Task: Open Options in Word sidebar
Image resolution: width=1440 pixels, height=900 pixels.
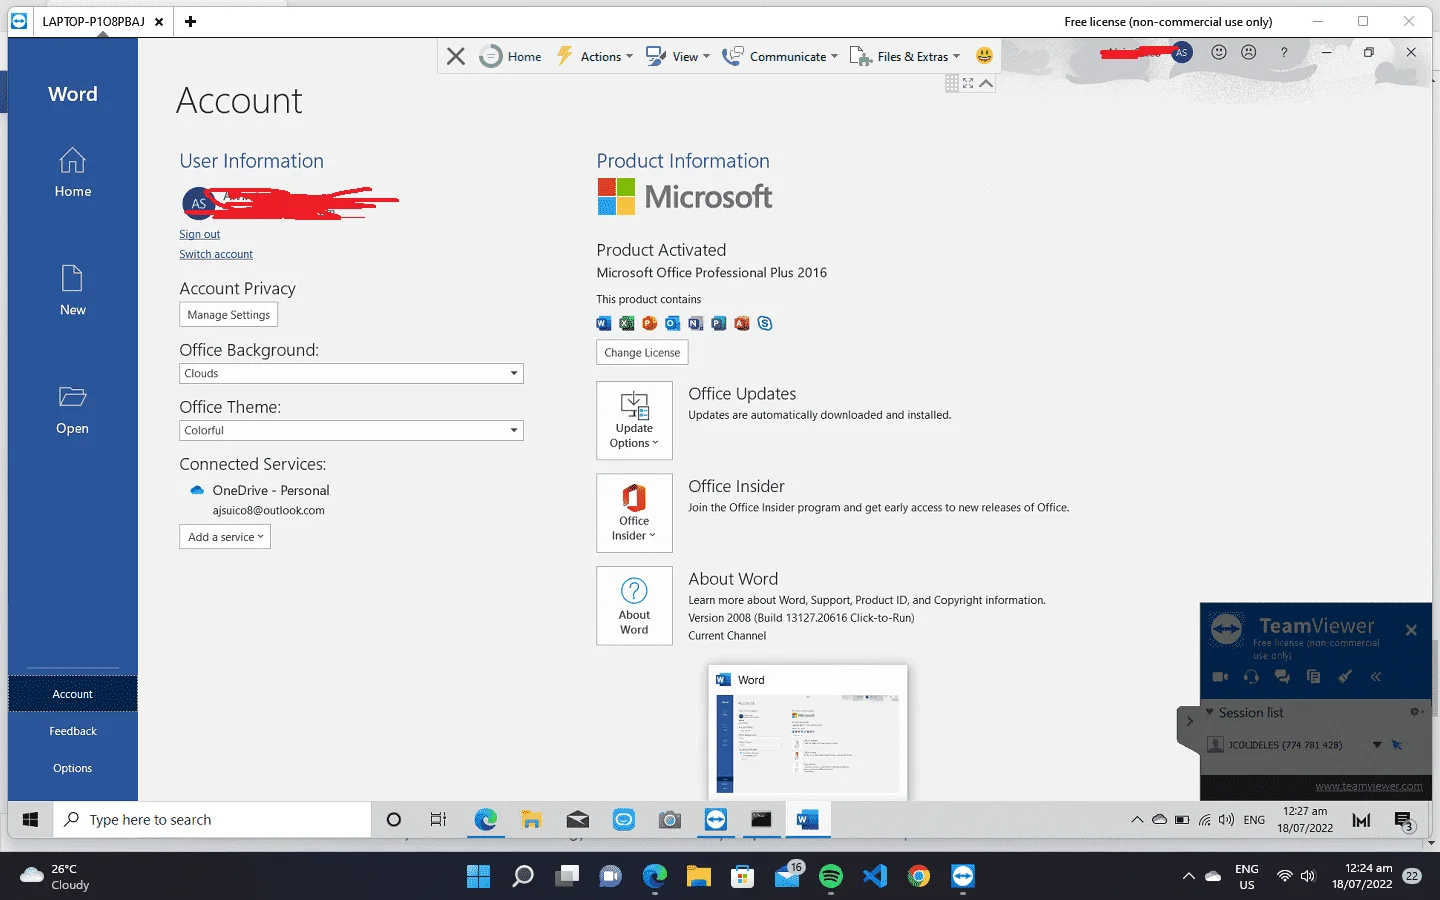Action: click(72, 768)
